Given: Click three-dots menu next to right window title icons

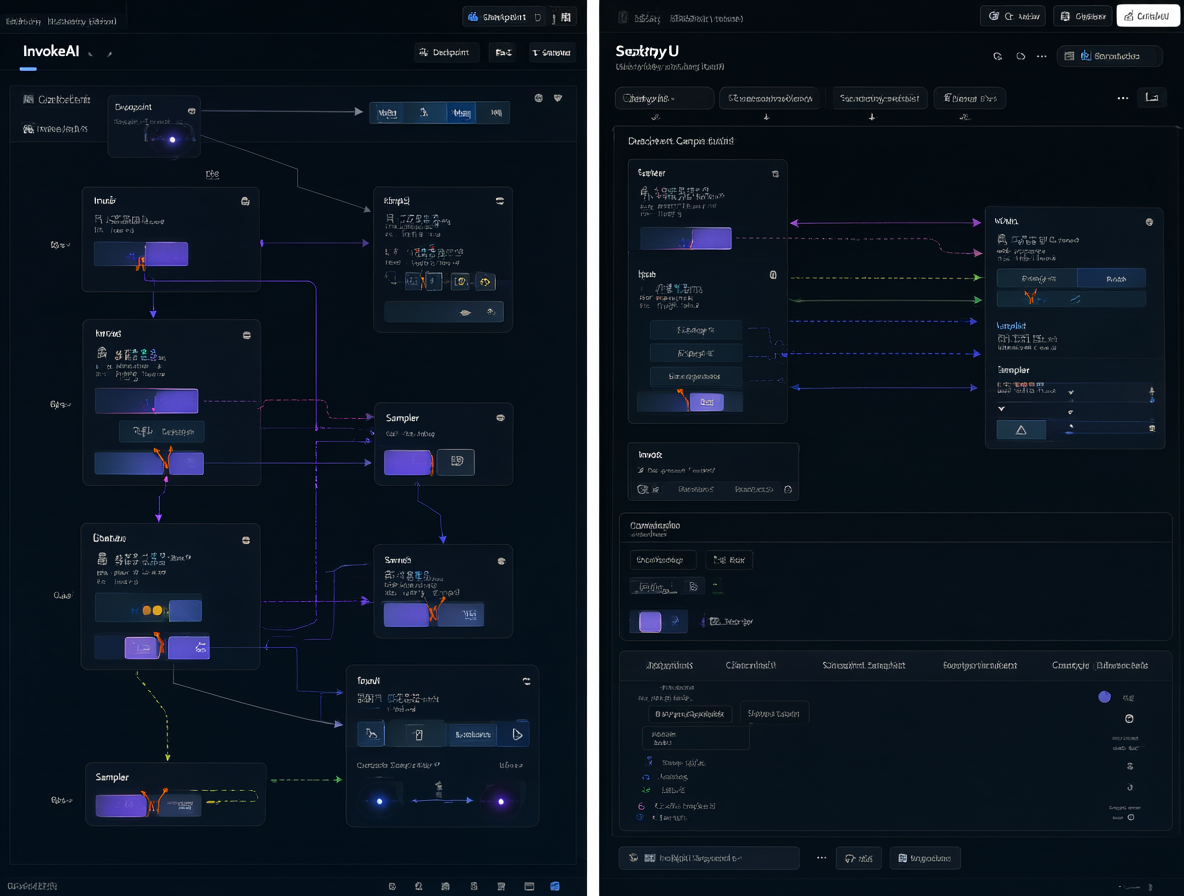Looking at the screenshot, I should [x=1041, y=57].
